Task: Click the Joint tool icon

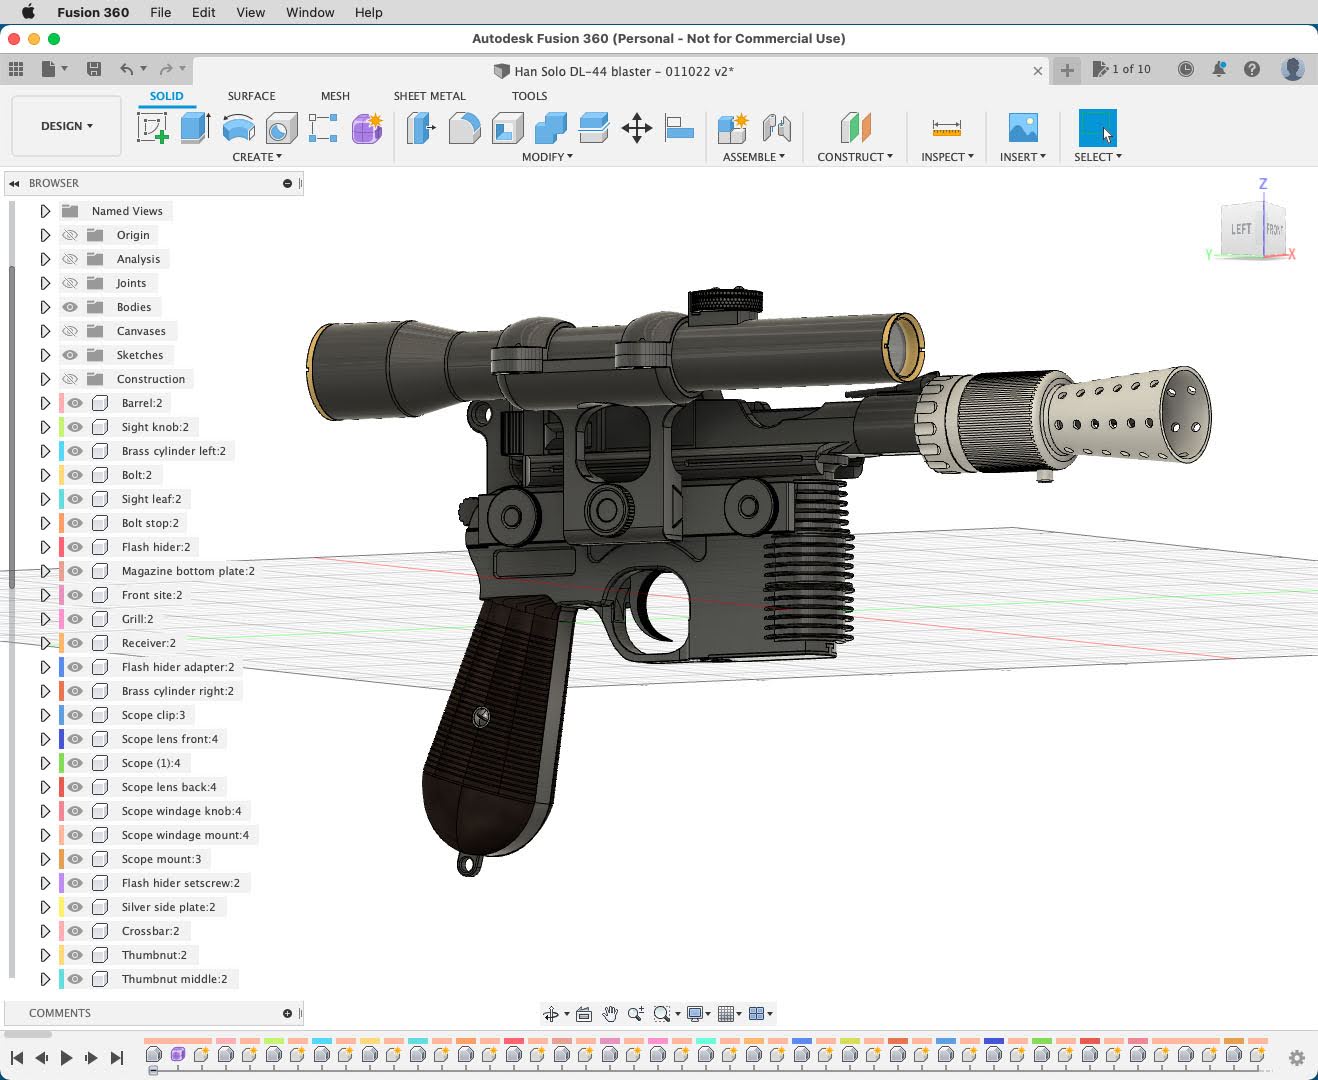Action: (776, 128)
